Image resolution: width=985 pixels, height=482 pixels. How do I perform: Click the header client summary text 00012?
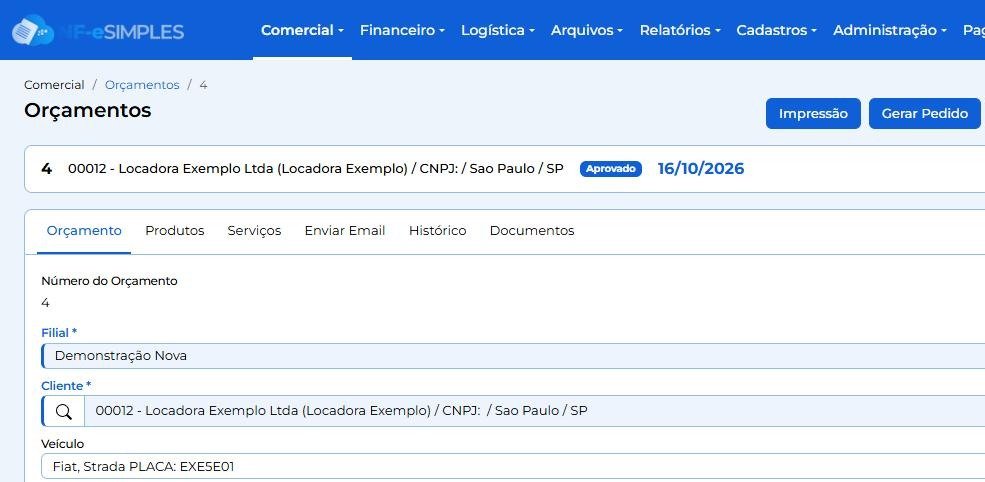(x=315, y=169)
